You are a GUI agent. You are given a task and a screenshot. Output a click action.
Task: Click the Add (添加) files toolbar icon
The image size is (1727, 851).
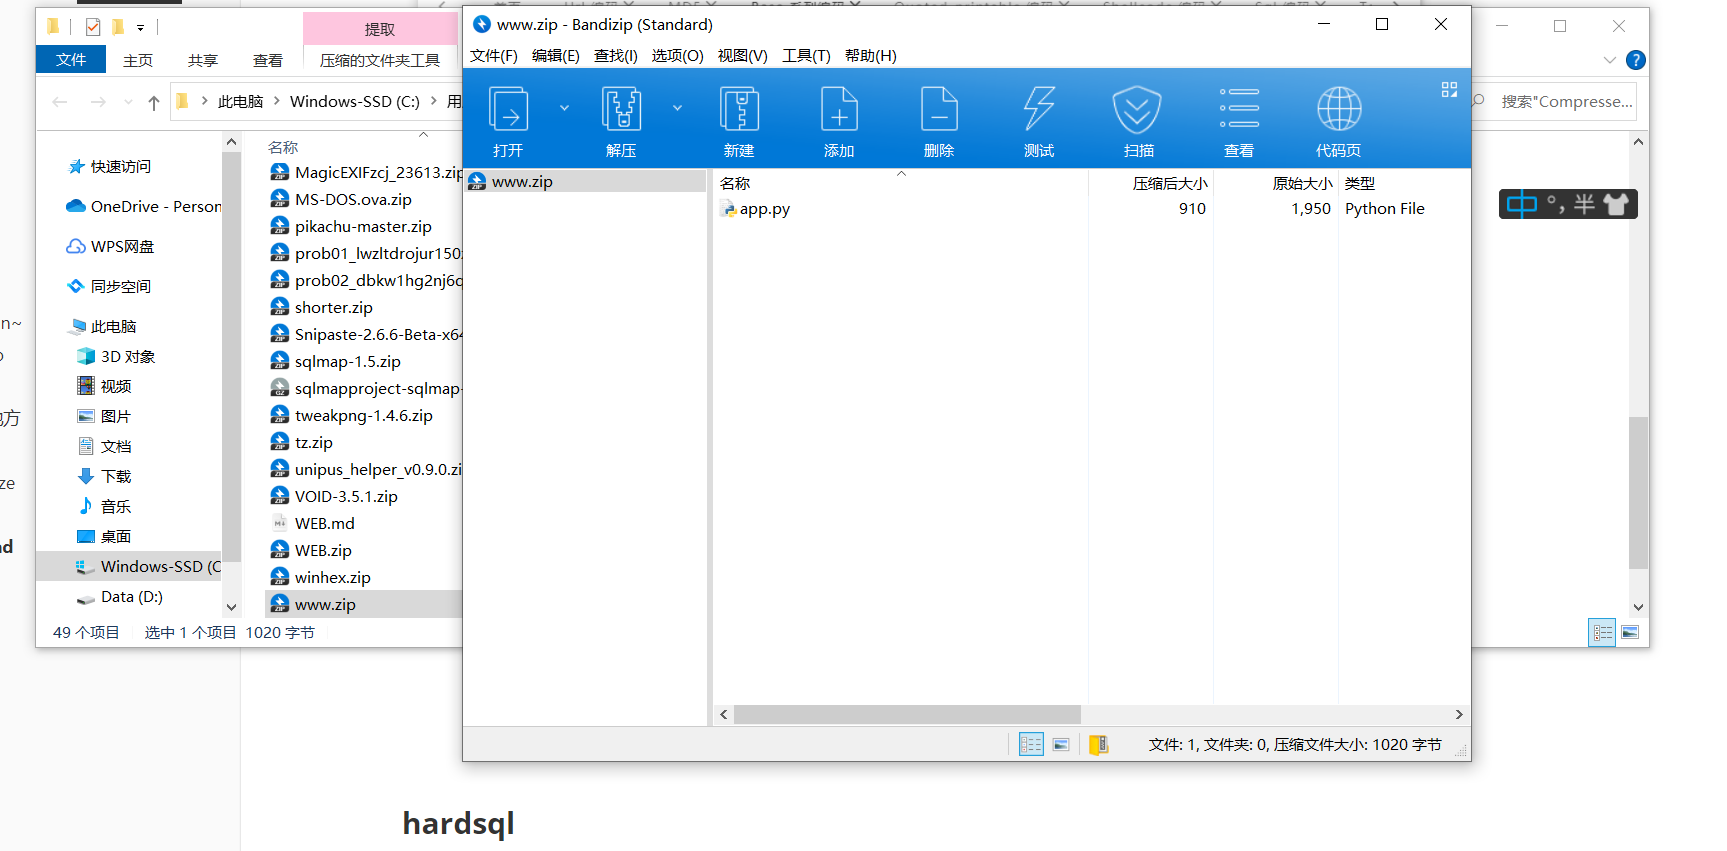tap(839, 120)
